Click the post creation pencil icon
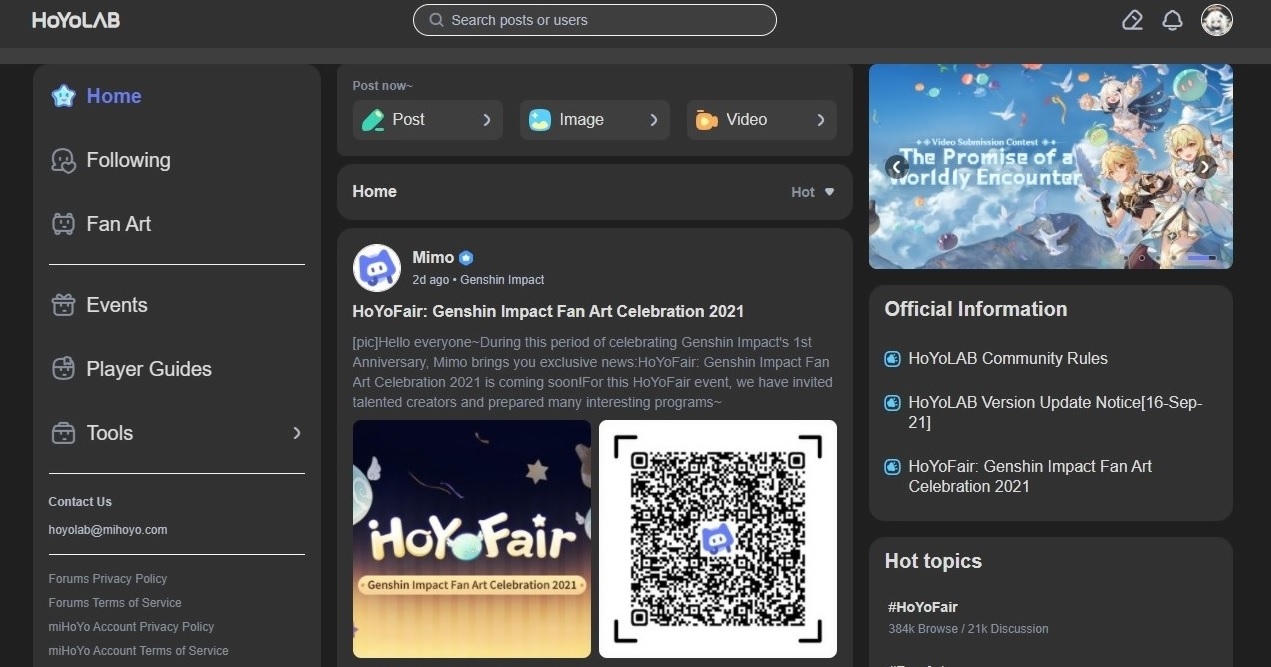The image size is (1271, 667). tap(1132, 20)
